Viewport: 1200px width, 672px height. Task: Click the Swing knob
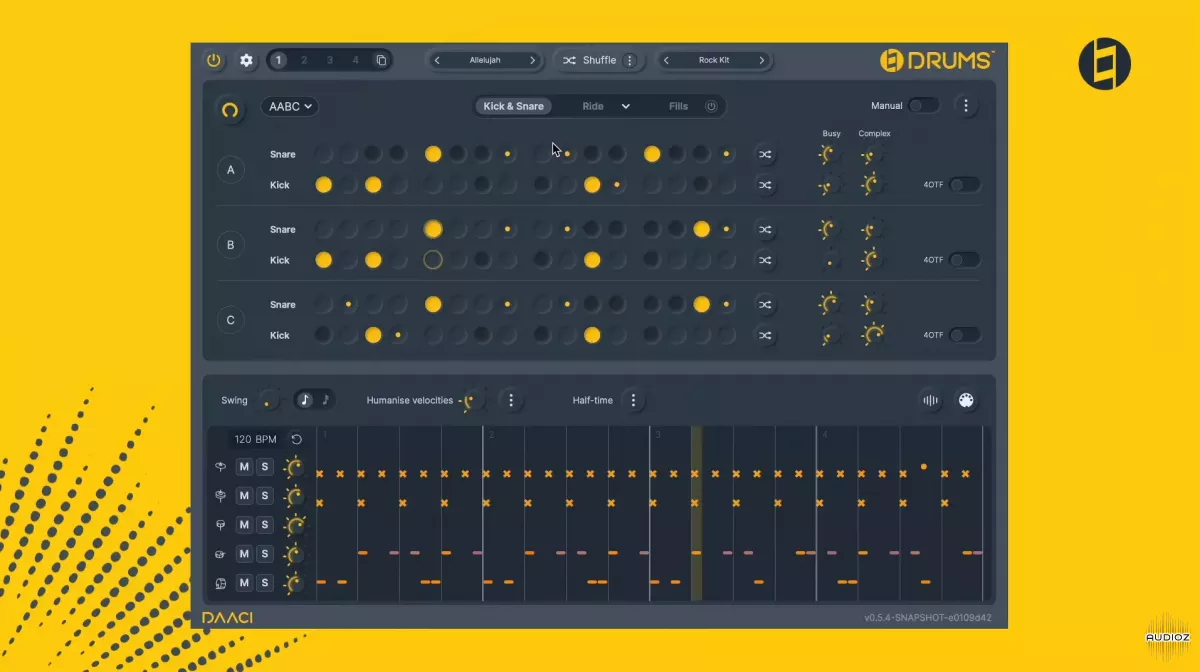(268, 401)
